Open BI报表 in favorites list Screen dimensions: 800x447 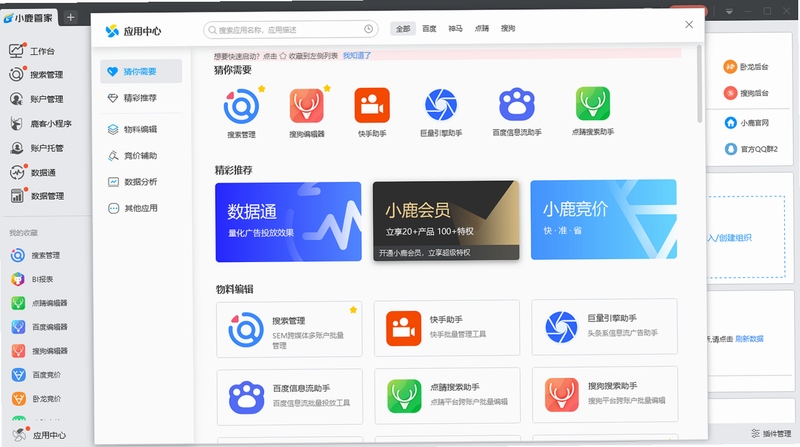(33, 279)
